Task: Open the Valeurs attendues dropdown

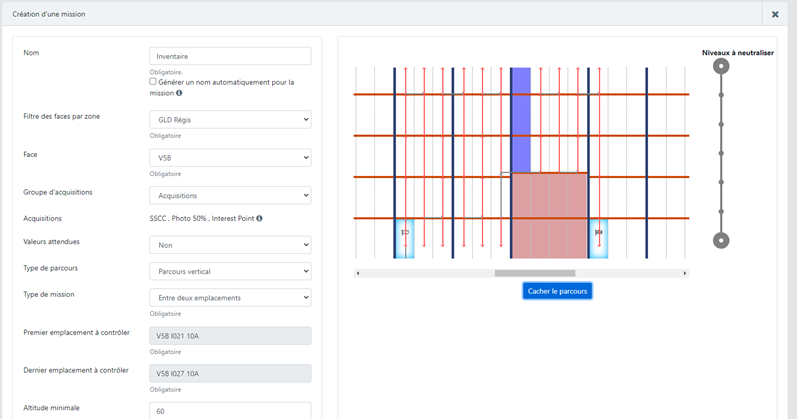Action: pos(230,245)
